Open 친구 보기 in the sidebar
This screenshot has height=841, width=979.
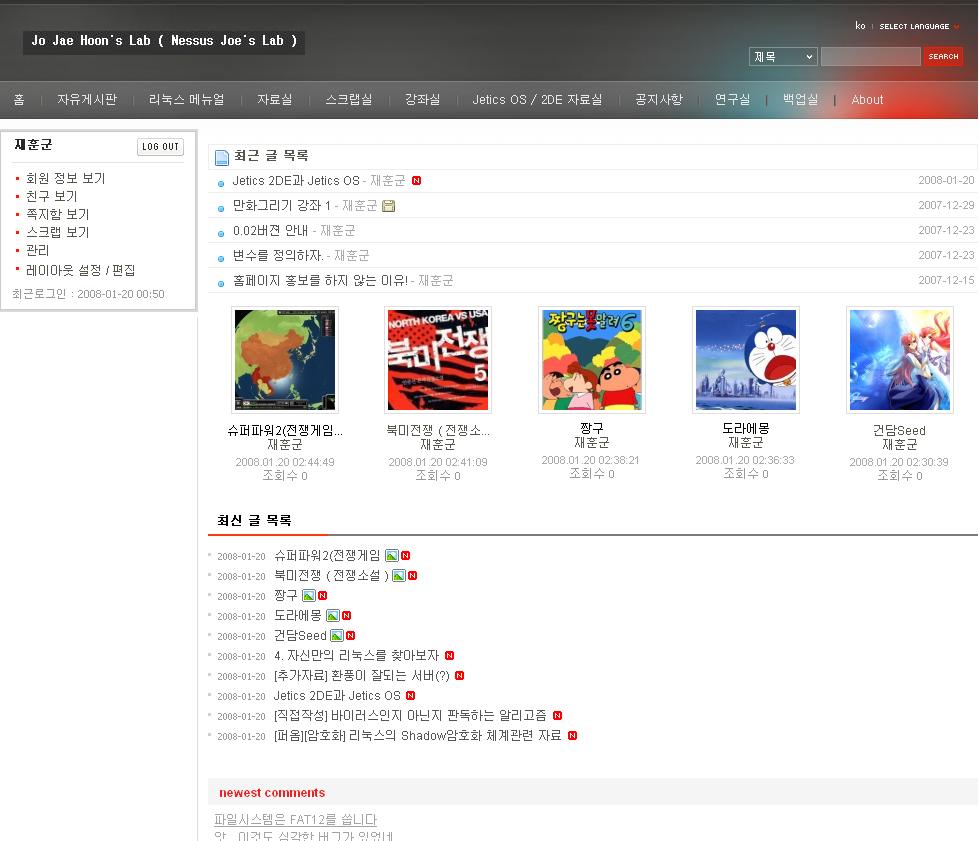coord(52,197)
